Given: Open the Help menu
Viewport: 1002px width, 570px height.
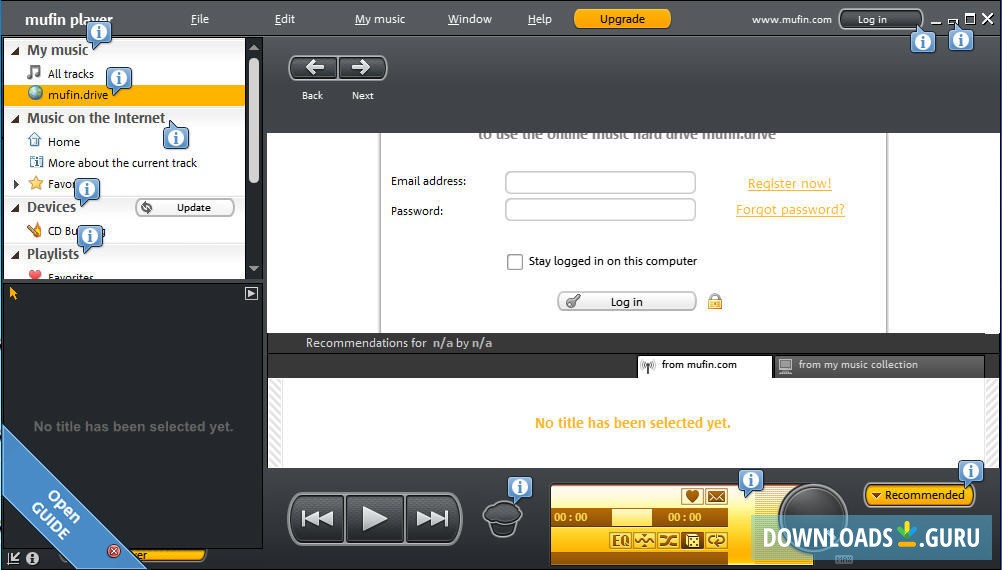Looking at the screenshot, I should click(x=539, y=19).
